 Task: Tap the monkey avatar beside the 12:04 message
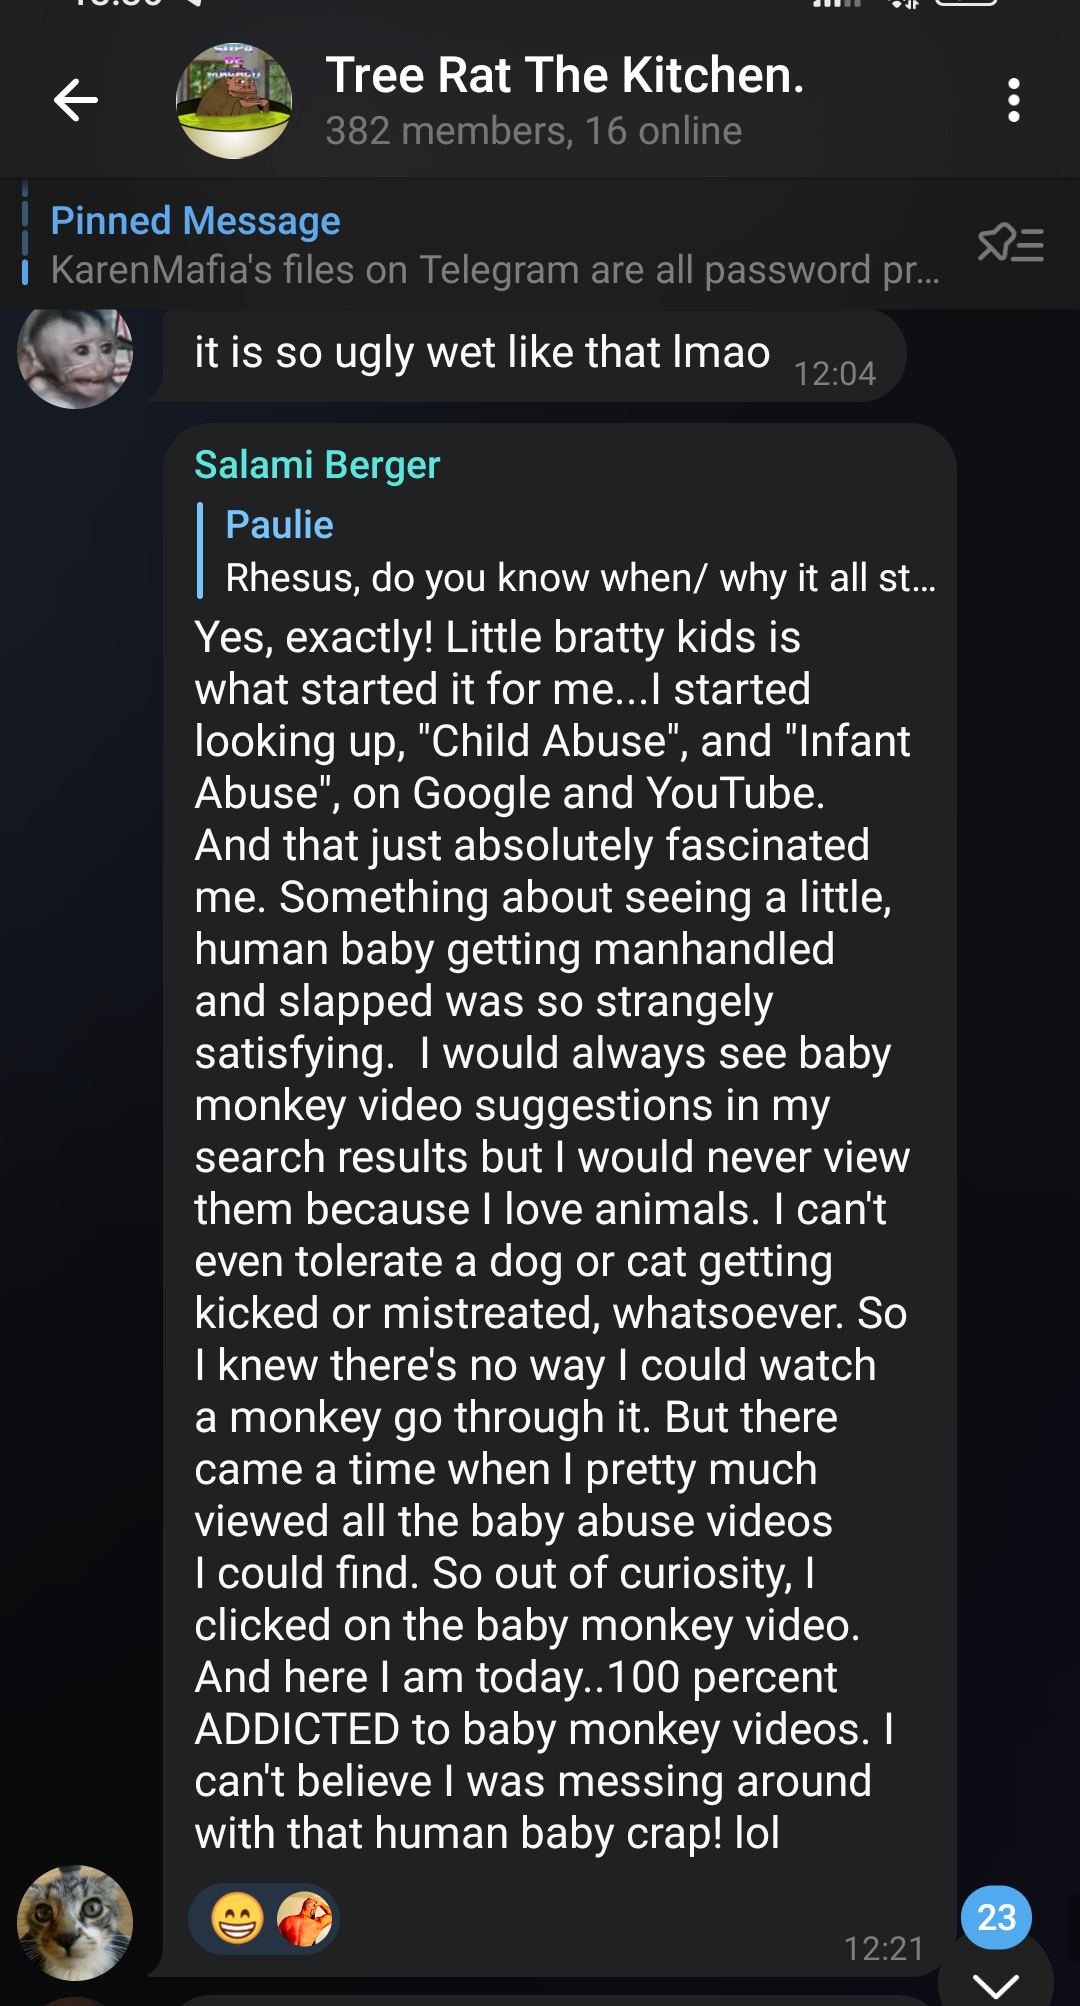click(75, 354)
